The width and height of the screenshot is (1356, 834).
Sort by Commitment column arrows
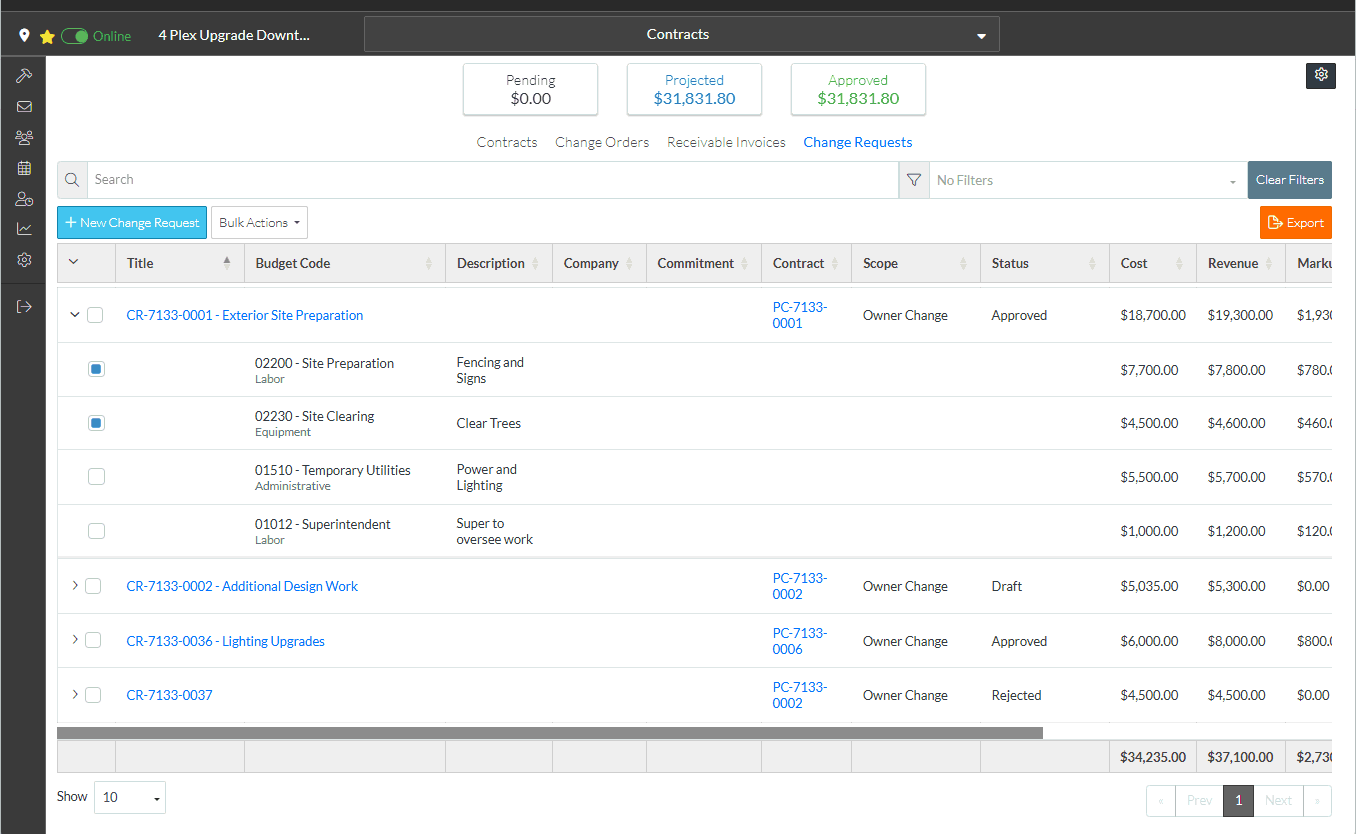745,263
